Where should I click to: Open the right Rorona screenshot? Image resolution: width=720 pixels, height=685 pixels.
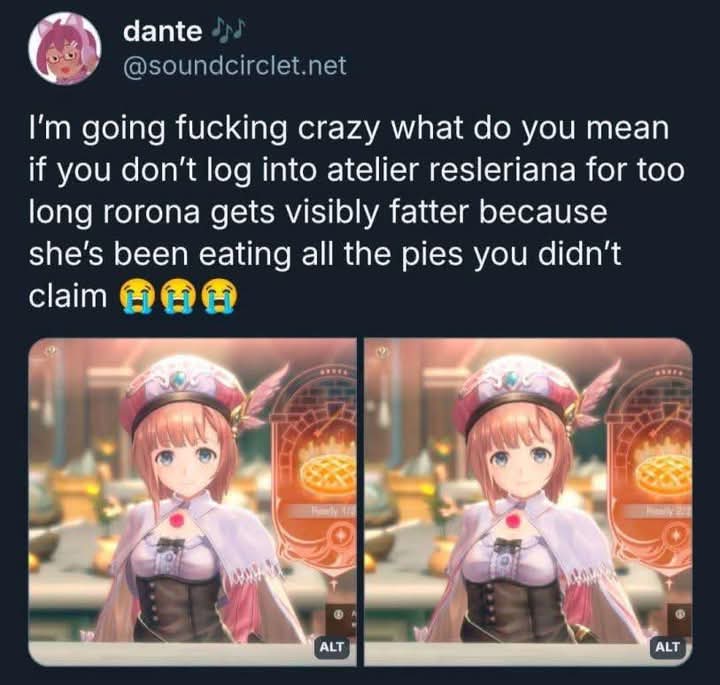pos(528,502)
